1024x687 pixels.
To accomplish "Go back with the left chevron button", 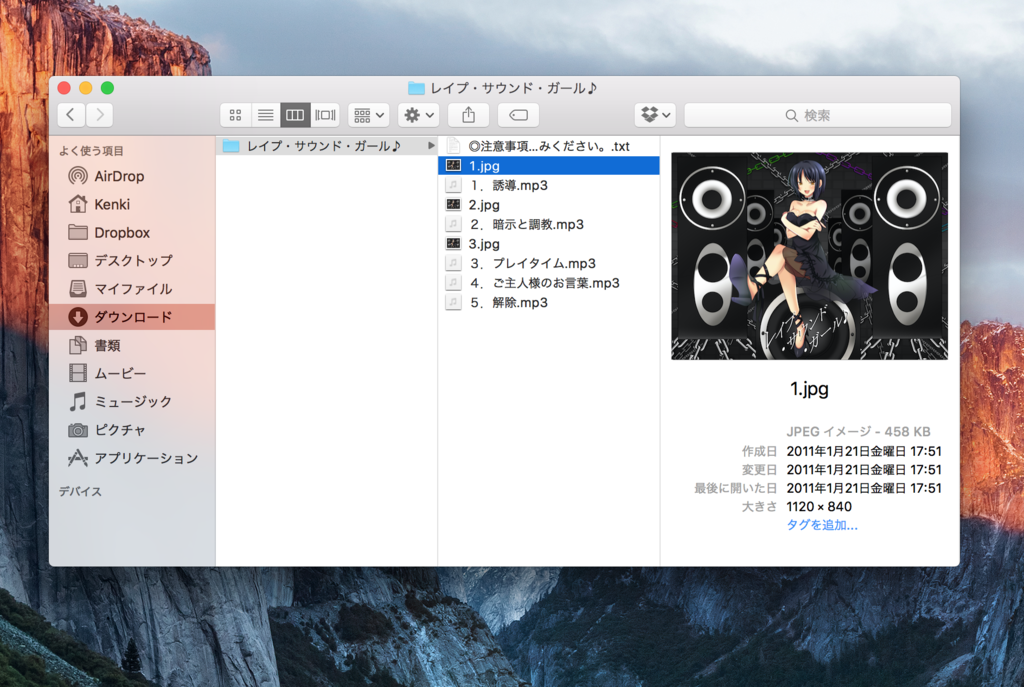I will tap(71, 115).
